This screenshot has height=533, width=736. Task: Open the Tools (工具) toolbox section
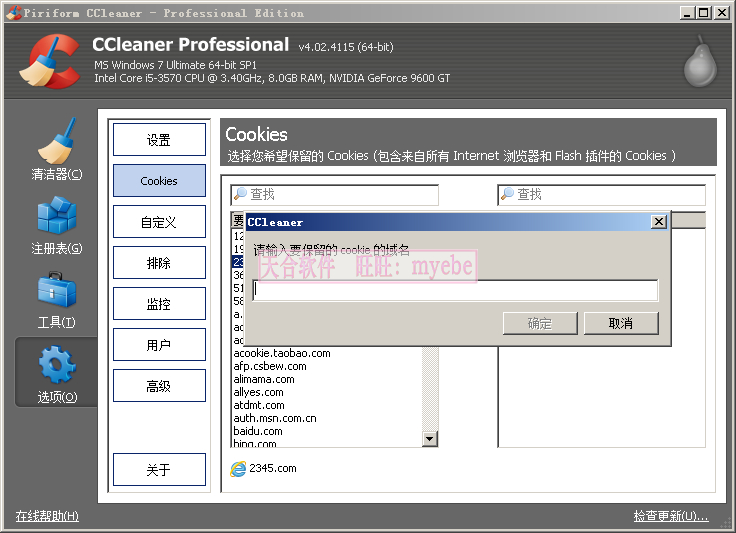point(56,299)
